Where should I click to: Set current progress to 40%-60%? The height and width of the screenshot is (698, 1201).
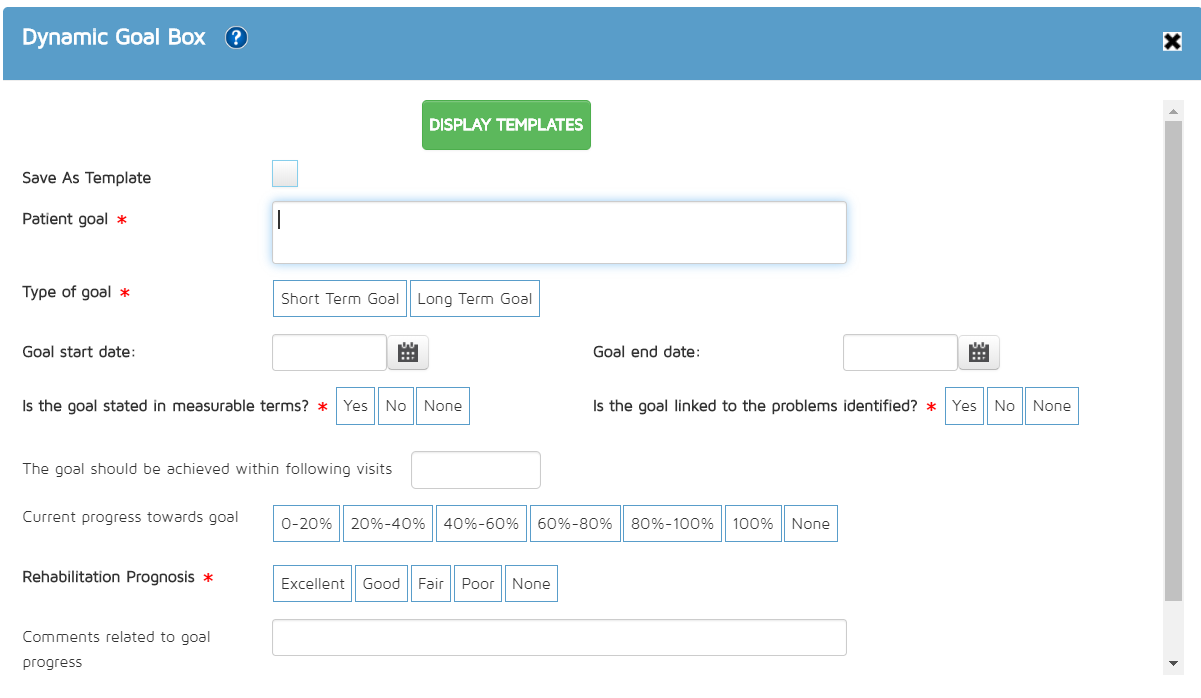482,524
